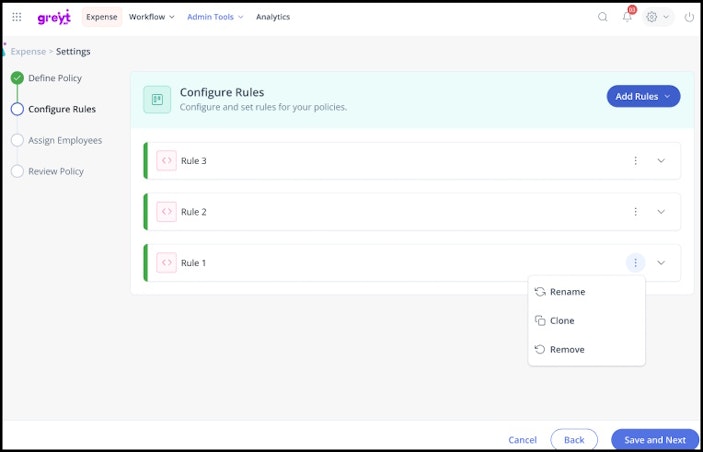Screen dimensions: 703x452
Task: Click the Settings breadcrumb text
Action: [x=73, y=52]
